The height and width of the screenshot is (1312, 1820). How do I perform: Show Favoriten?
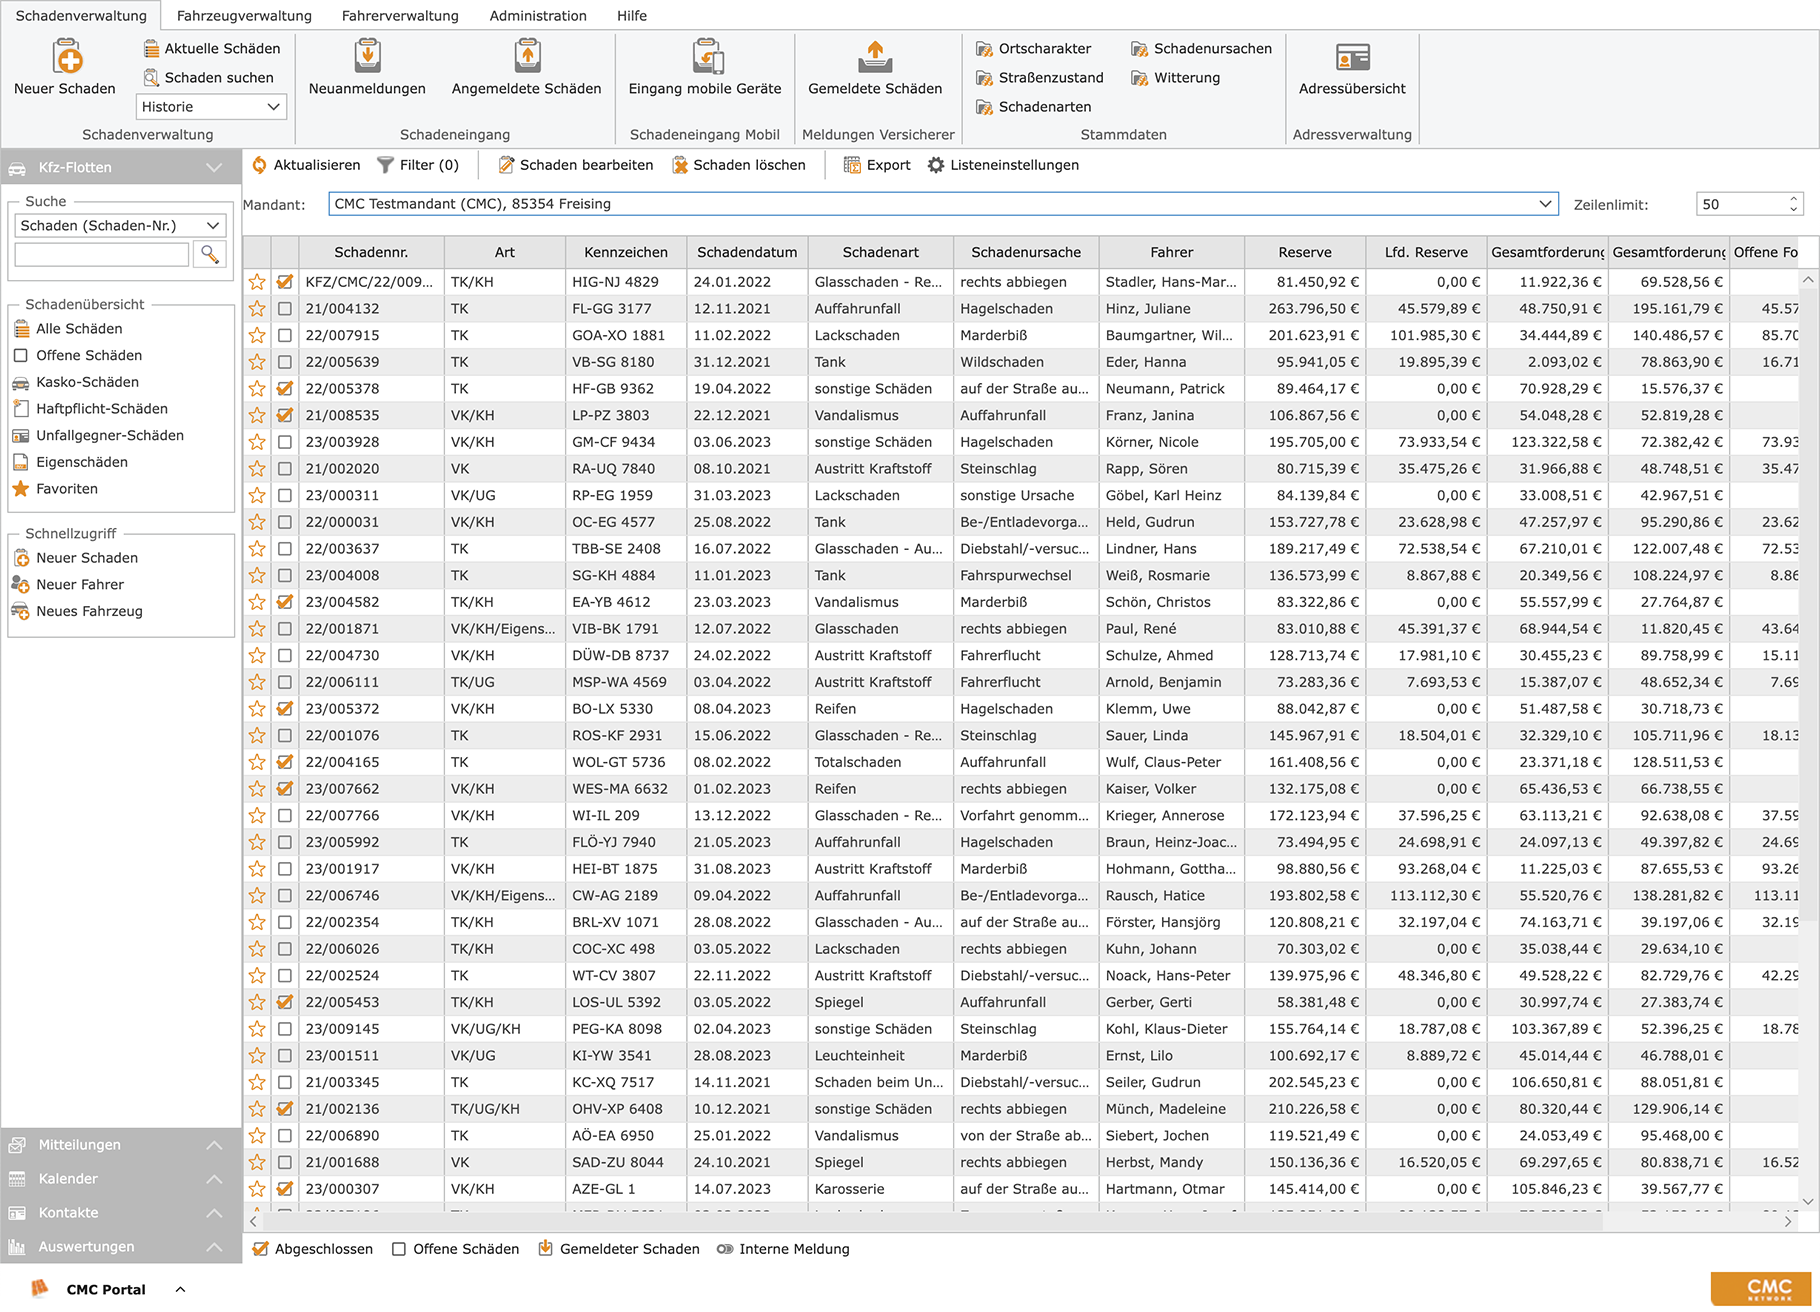pyautogui.click(x=55, y=489)
